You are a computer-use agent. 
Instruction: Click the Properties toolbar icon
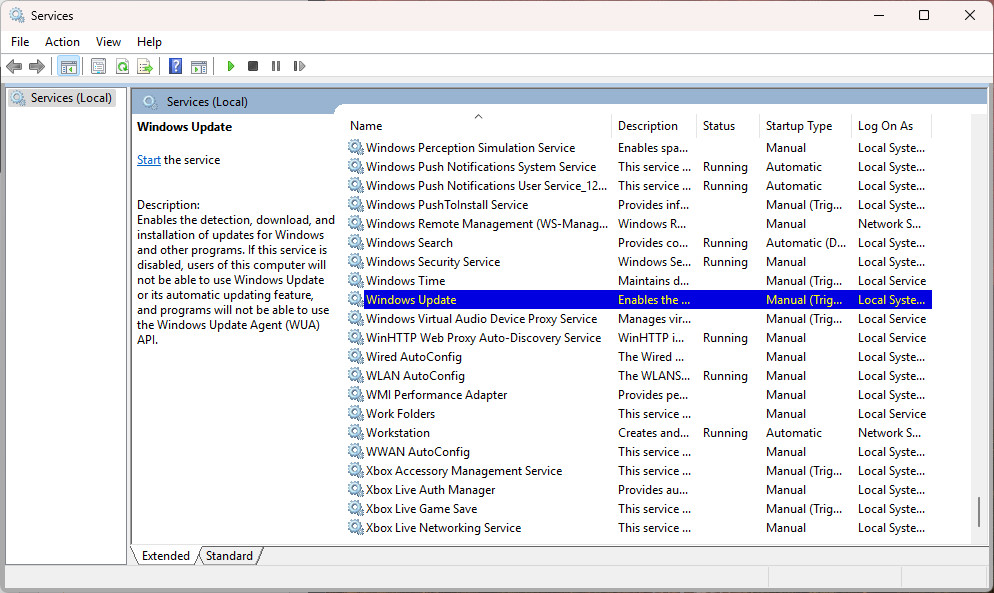[98, 66]
